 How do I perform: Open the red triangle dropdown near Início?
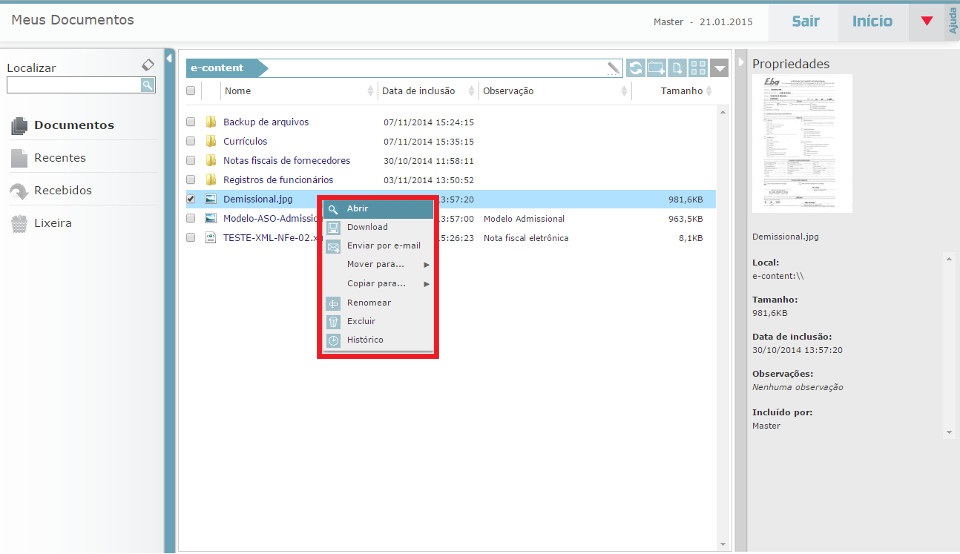pyautogui.click(x=926, y=21)
